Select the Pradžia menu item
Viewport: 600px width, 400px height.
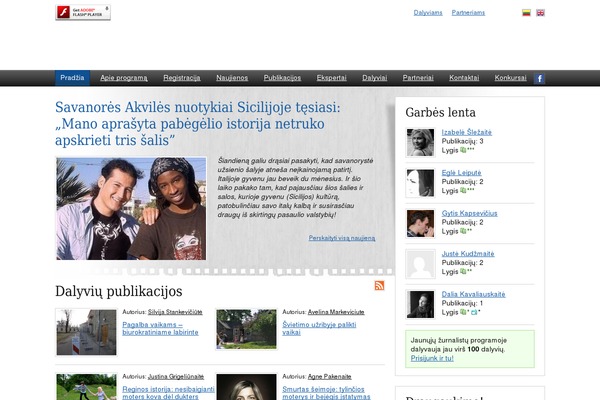pos(72,78)
